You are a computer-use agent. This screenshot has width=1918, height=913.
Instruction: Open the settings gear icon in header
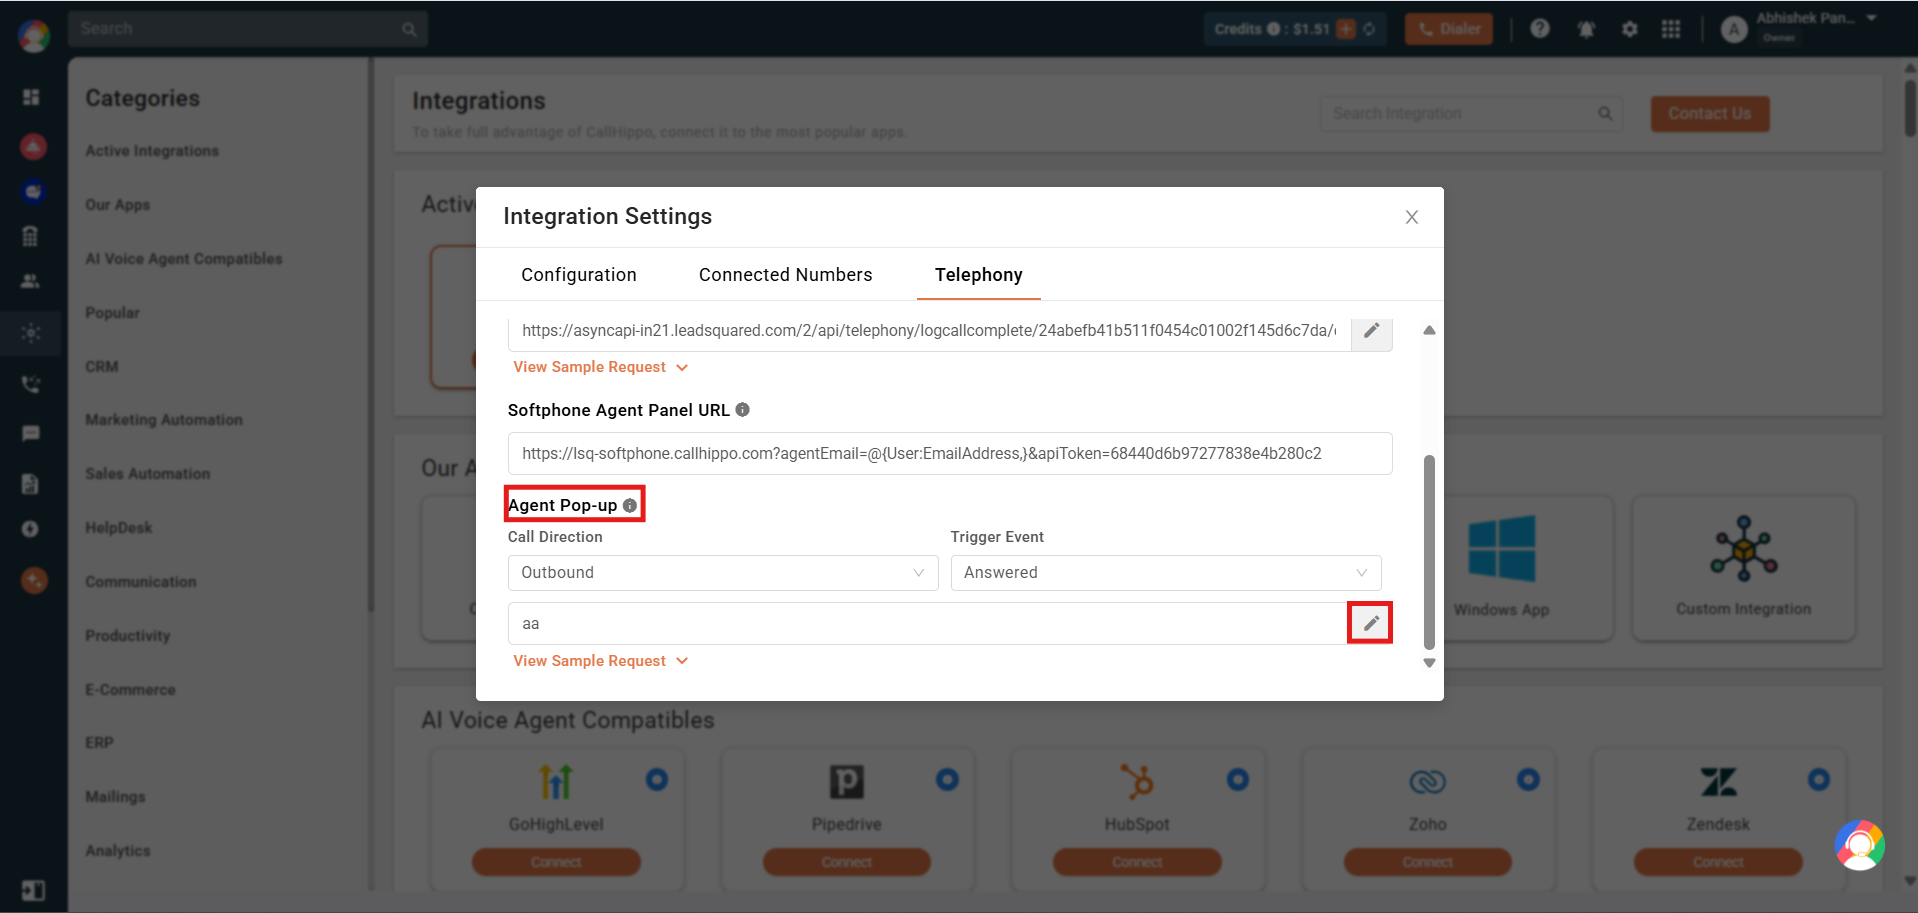(x=1630, y=29)
